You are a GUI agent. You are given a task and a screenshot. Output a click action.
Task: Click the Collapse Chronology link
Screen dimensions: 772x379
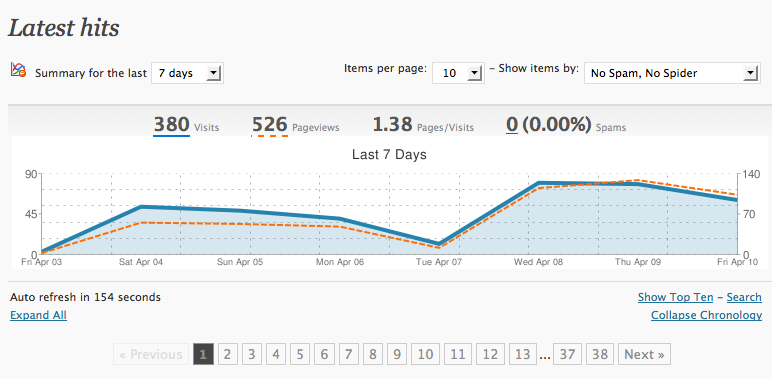tap(706, 315)
